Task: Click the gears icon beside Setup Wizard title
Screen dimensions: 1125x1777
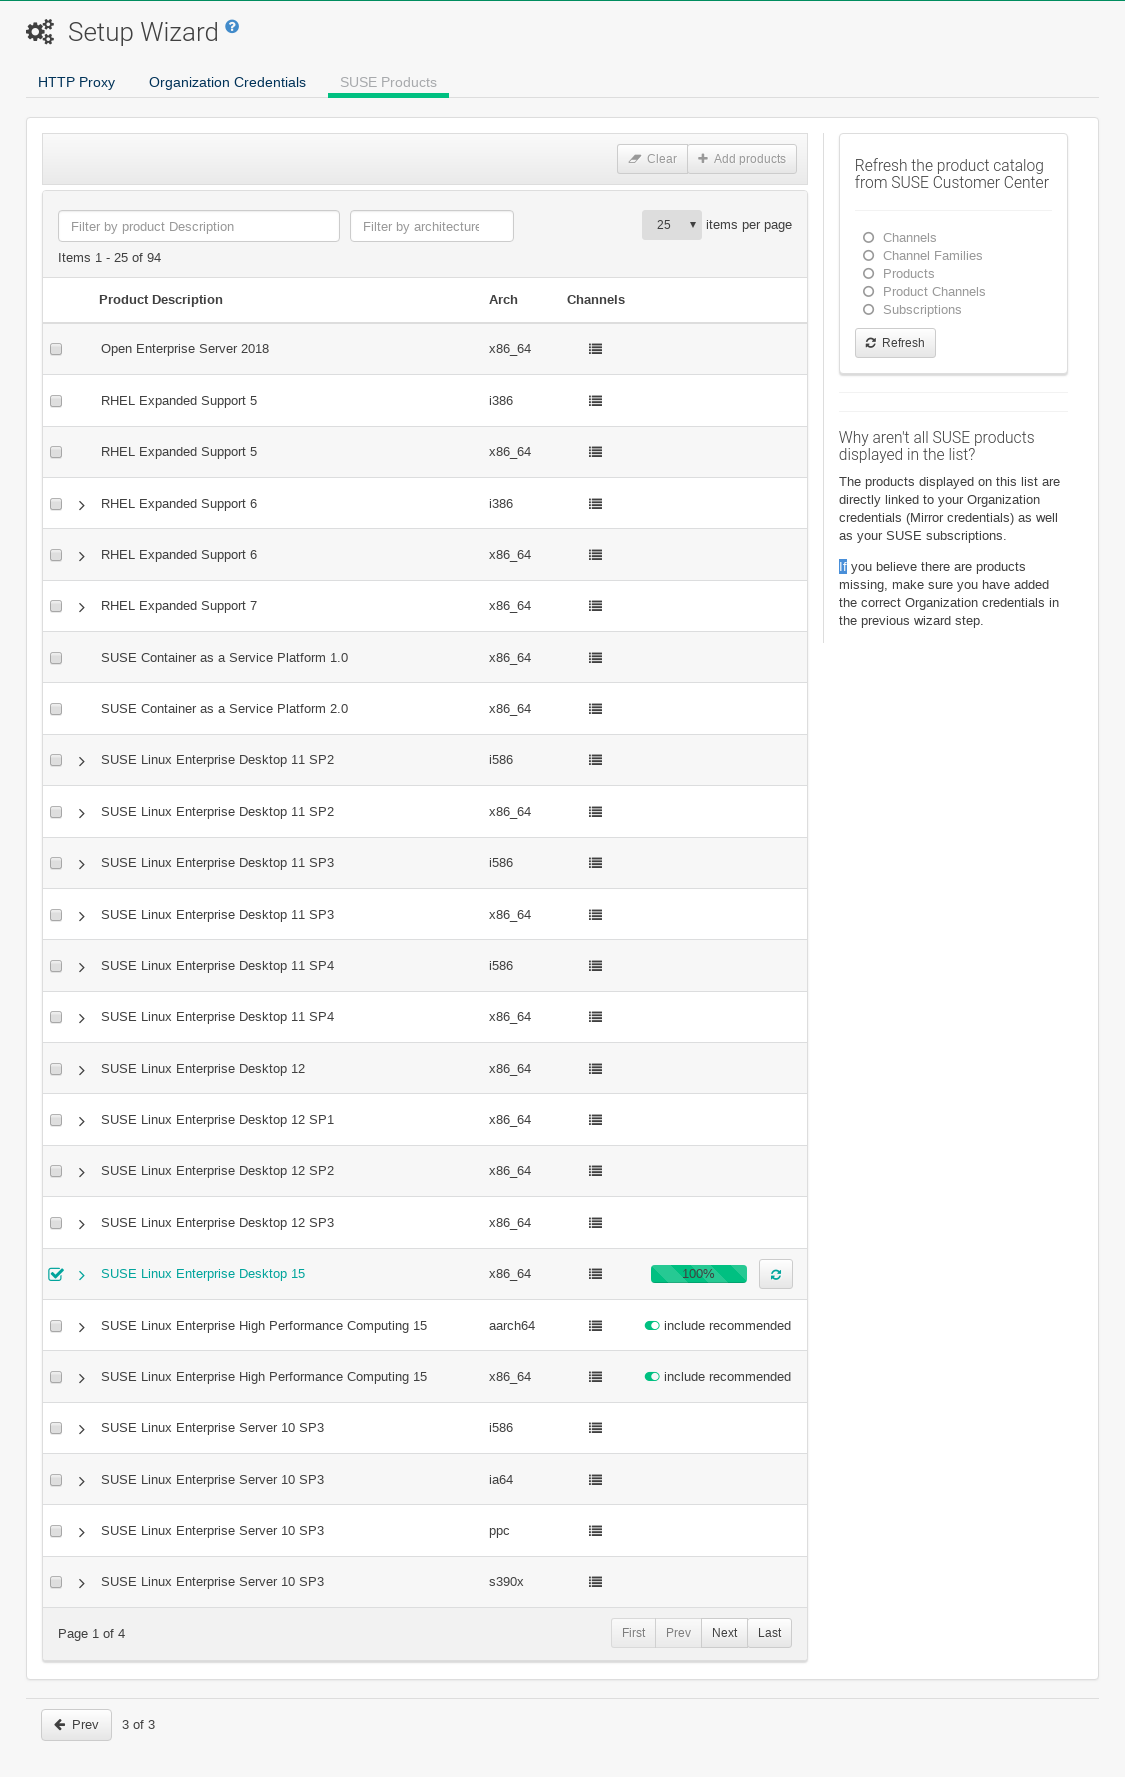Action: [39, 31]
